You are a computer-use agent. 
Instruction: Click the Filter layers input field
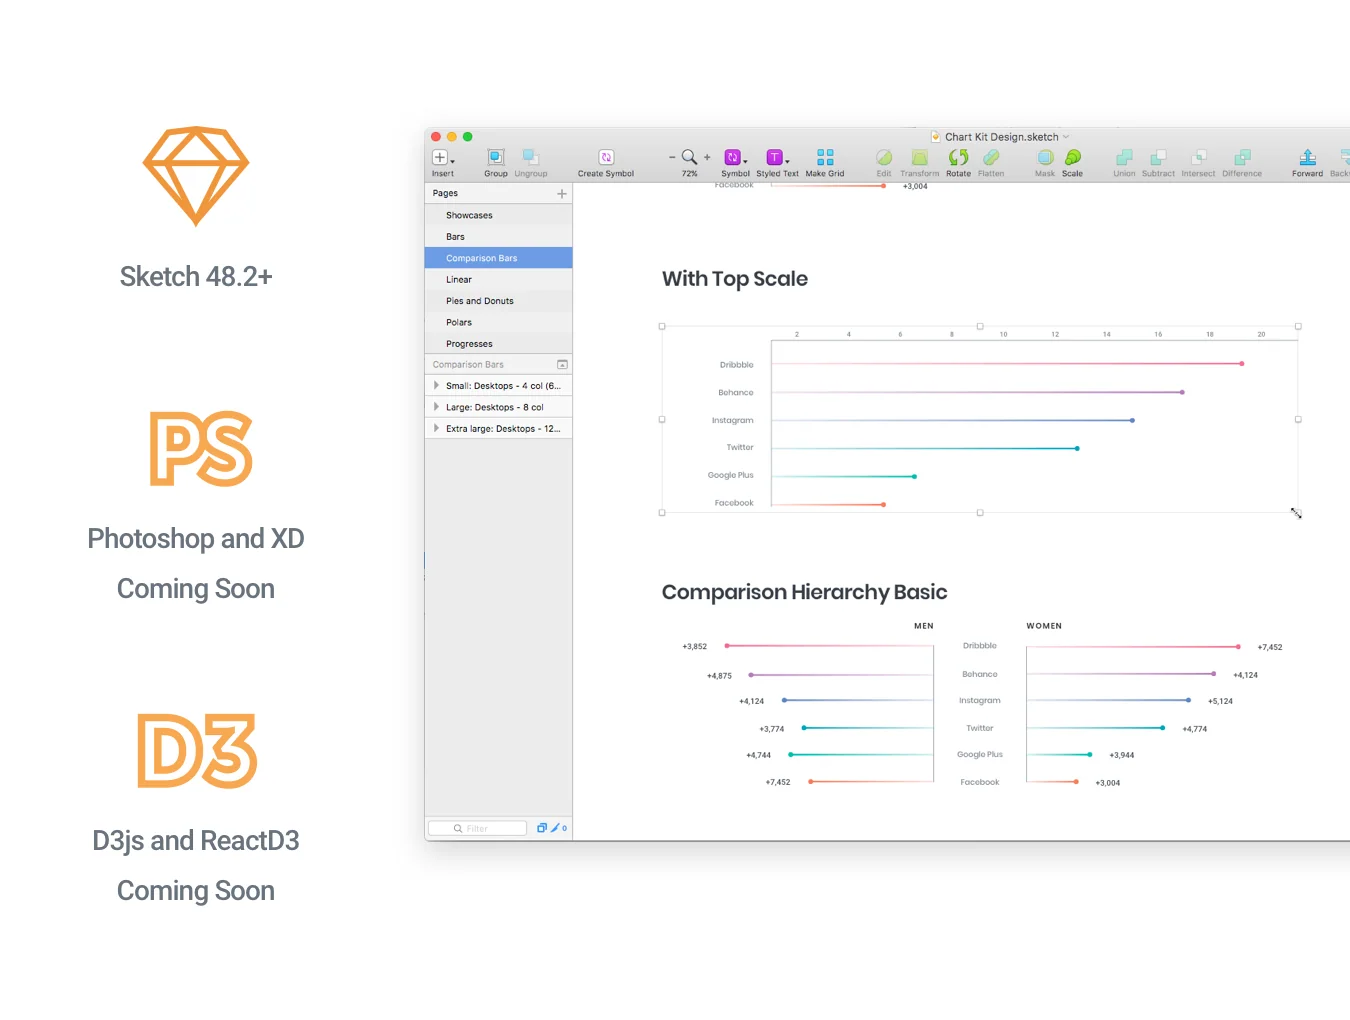[477, 828]
